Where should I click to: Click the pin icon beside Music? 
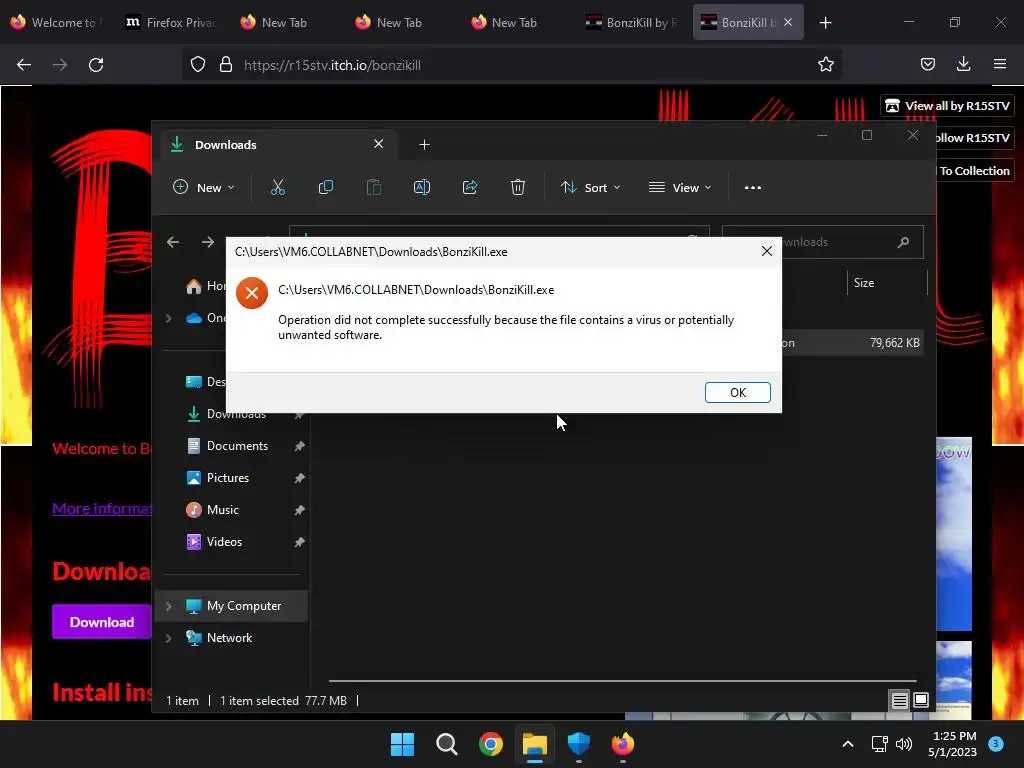299,510
